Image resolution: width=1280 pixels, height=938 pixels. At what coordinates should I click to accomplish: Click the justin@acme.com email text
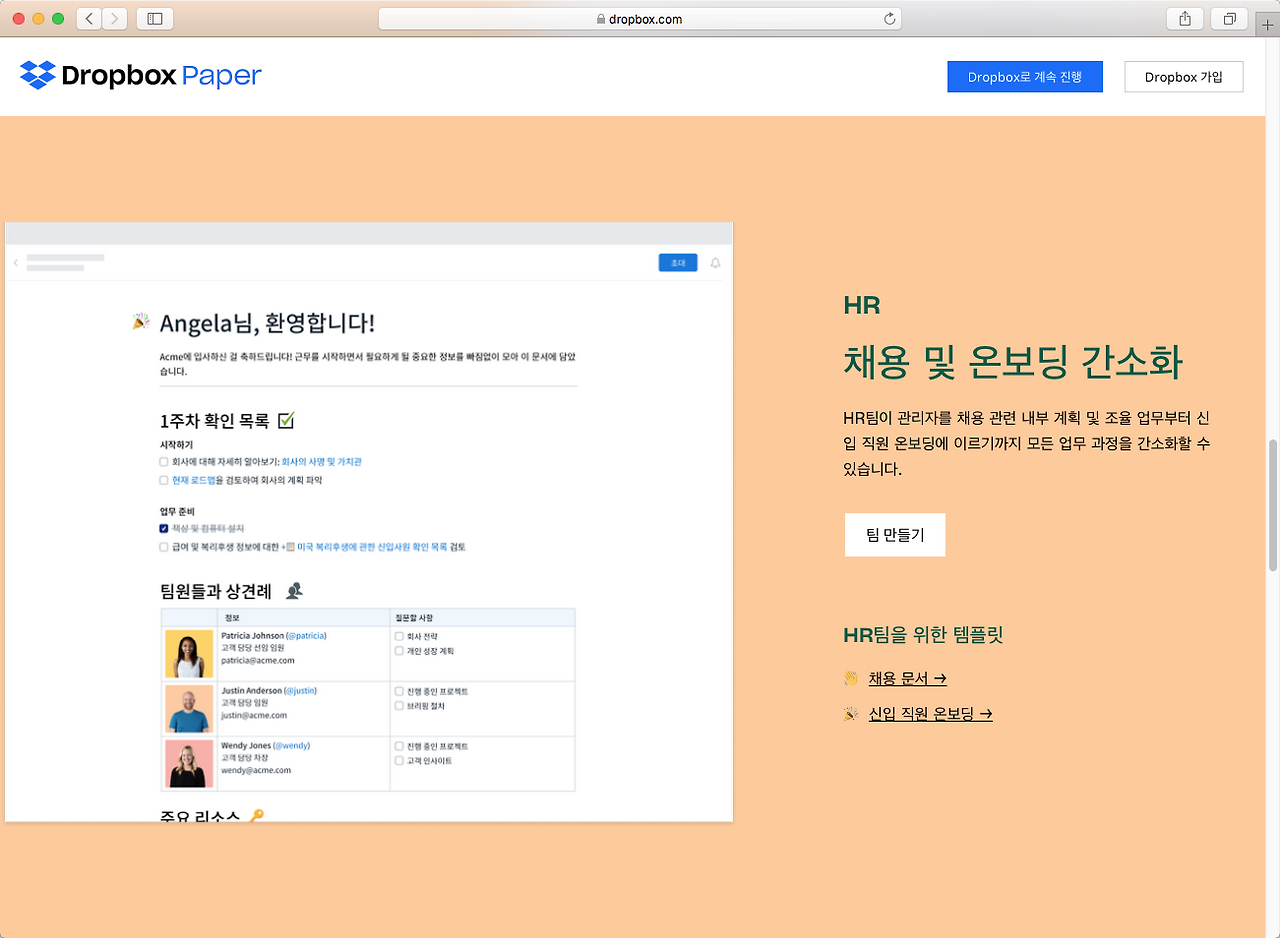(254, 716)
